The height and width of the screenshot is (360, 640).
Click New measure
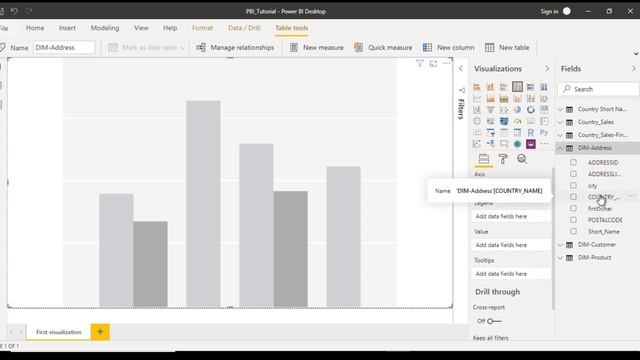point(317,47)
